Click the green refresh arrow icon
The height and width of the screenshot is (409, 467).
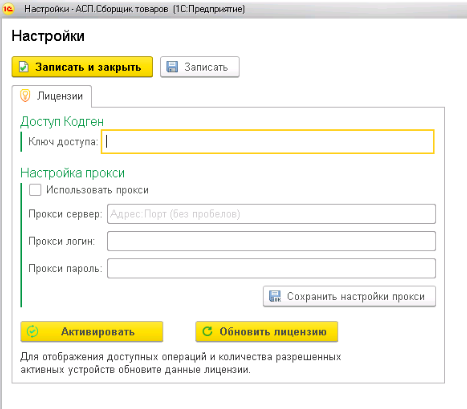click(207, 331)
